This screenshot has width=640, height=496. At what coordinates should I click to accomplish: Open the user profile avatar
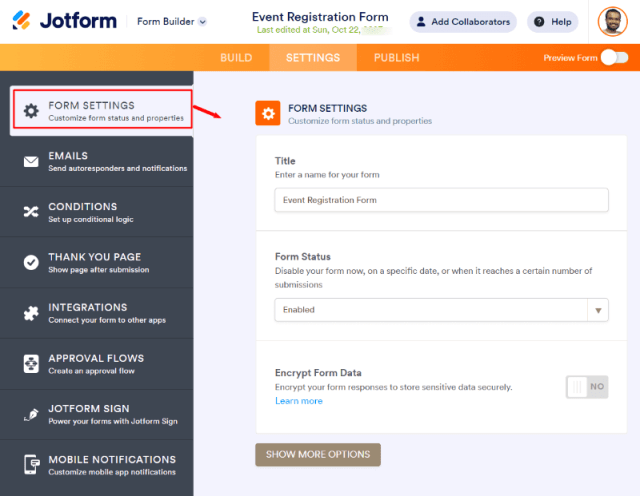613,21
